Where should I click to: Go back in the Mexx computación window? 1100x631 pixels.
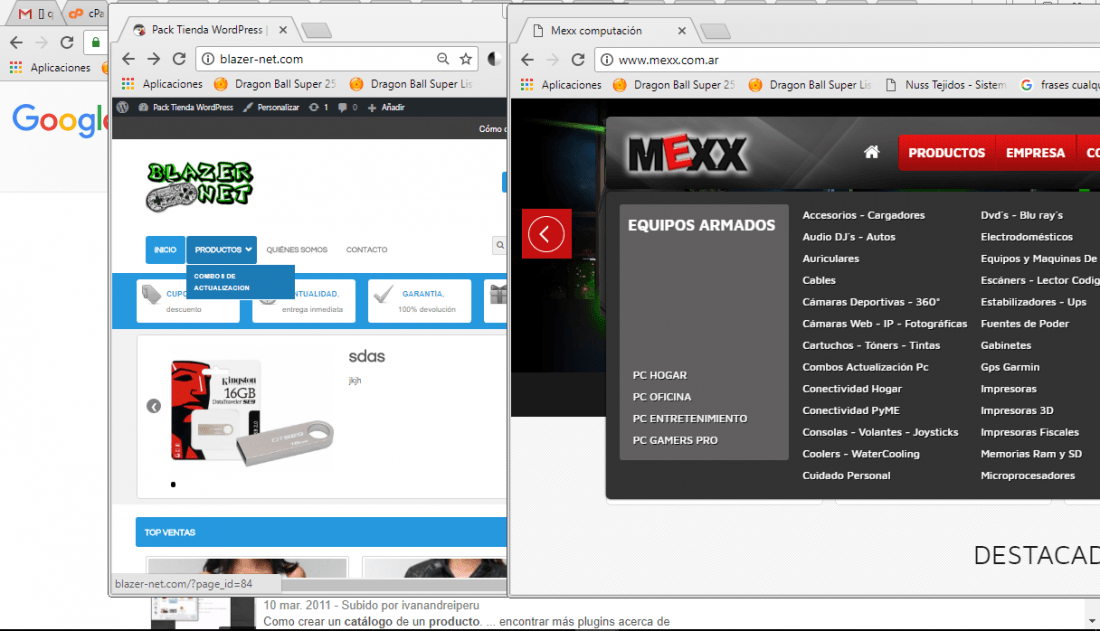[x=528, y=60]
